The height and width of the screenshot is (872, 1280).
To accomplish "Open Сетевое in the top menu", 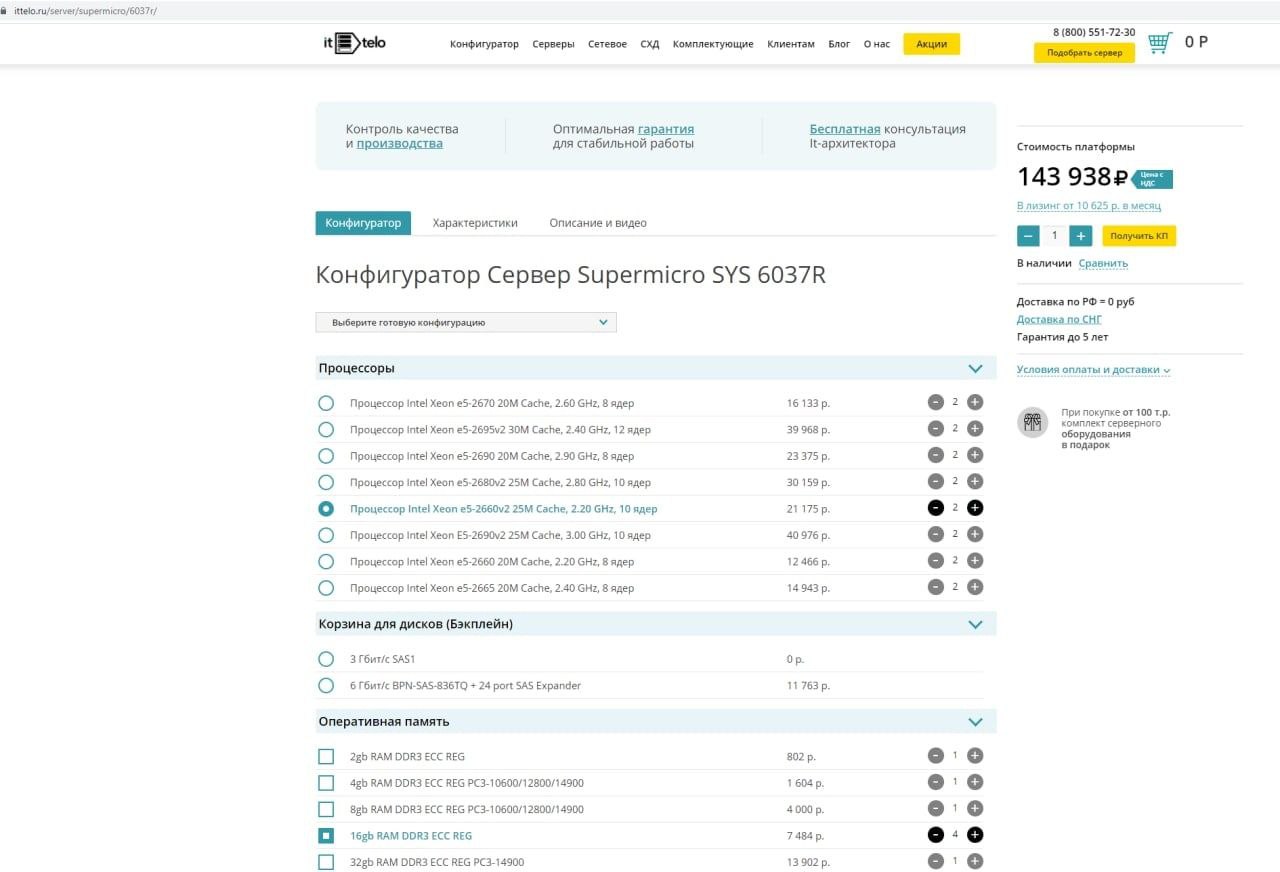I will (x=607, y=44).
